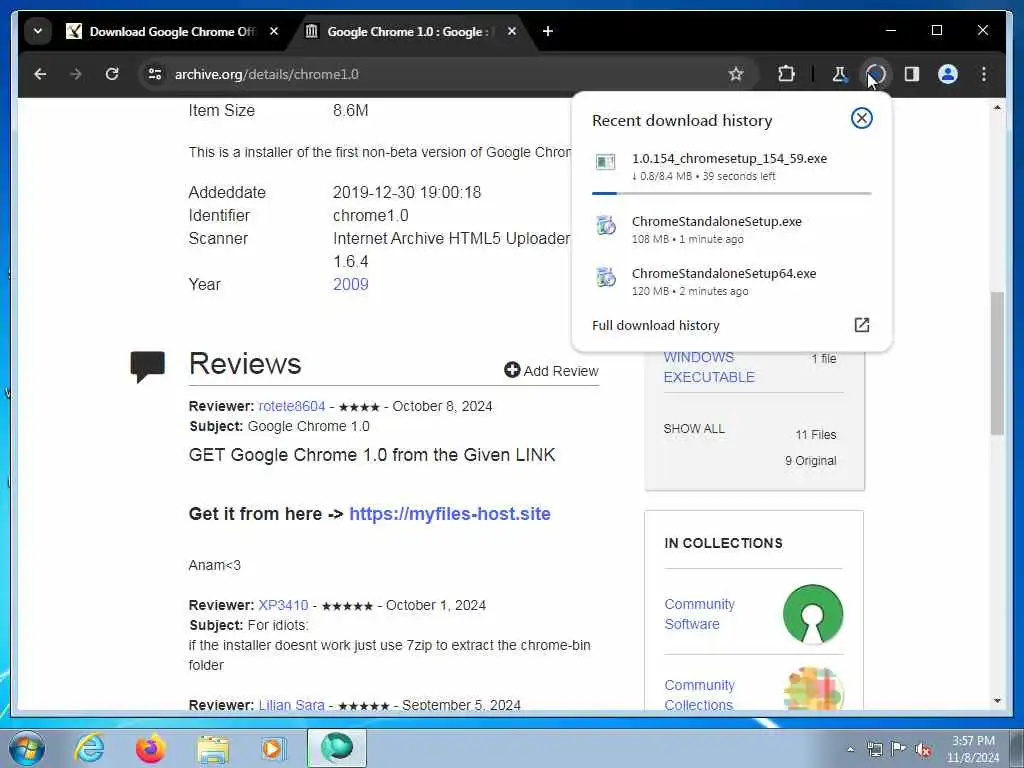Open the Chrome profile avatar
This screenshot has width=1024, height=768.
[948, 74]
